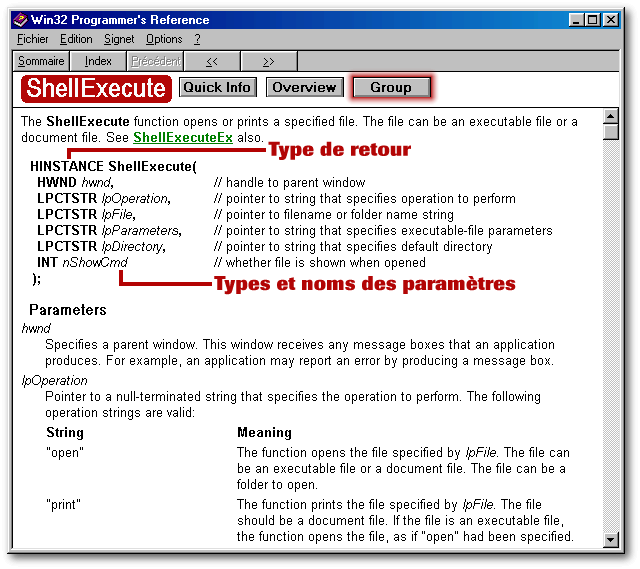640x569 pixels.
Task: Click the text HINSTANCE ShellExecute(
Action: (x=113, y=167)
